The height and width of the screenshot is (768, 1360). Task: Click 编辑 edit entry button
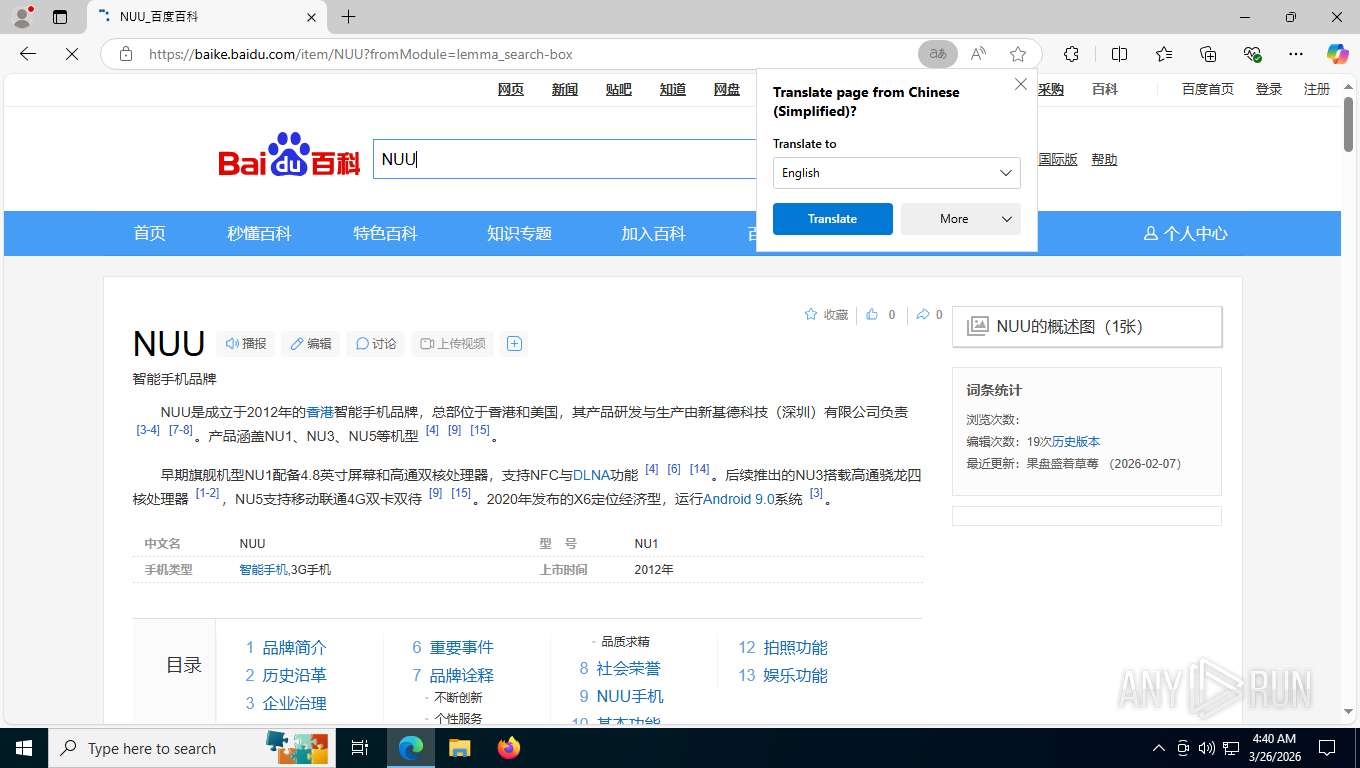point(311,343)
